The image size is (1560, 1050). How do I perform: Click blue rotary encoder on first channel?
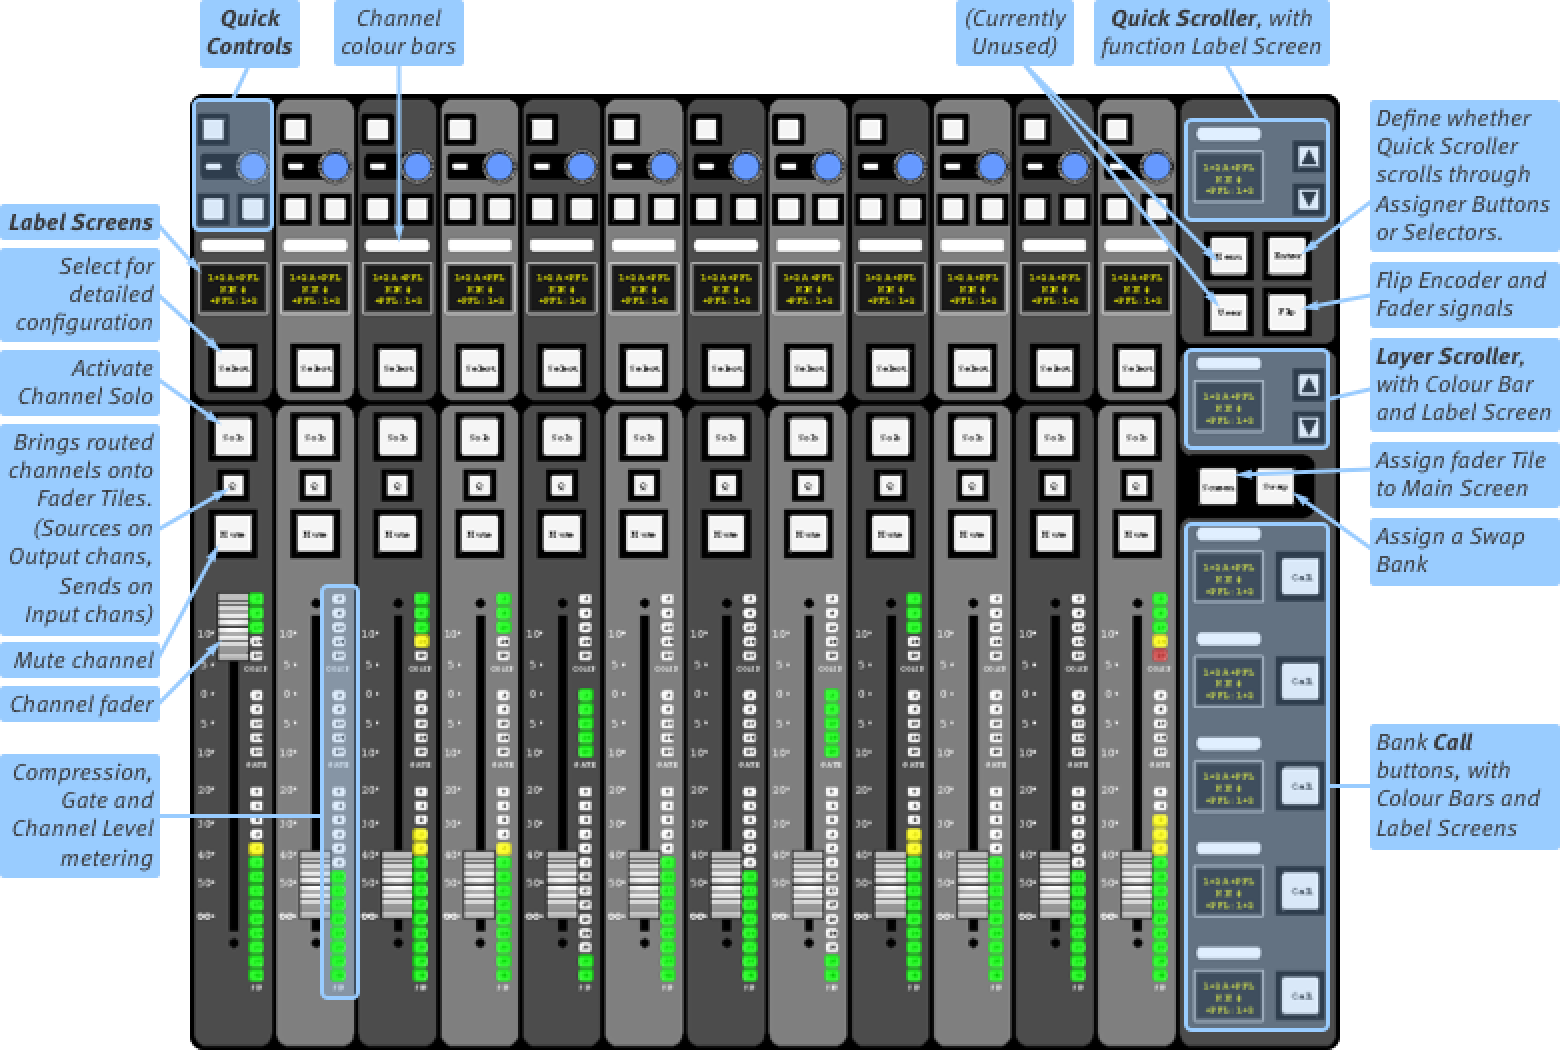(252, 167)
